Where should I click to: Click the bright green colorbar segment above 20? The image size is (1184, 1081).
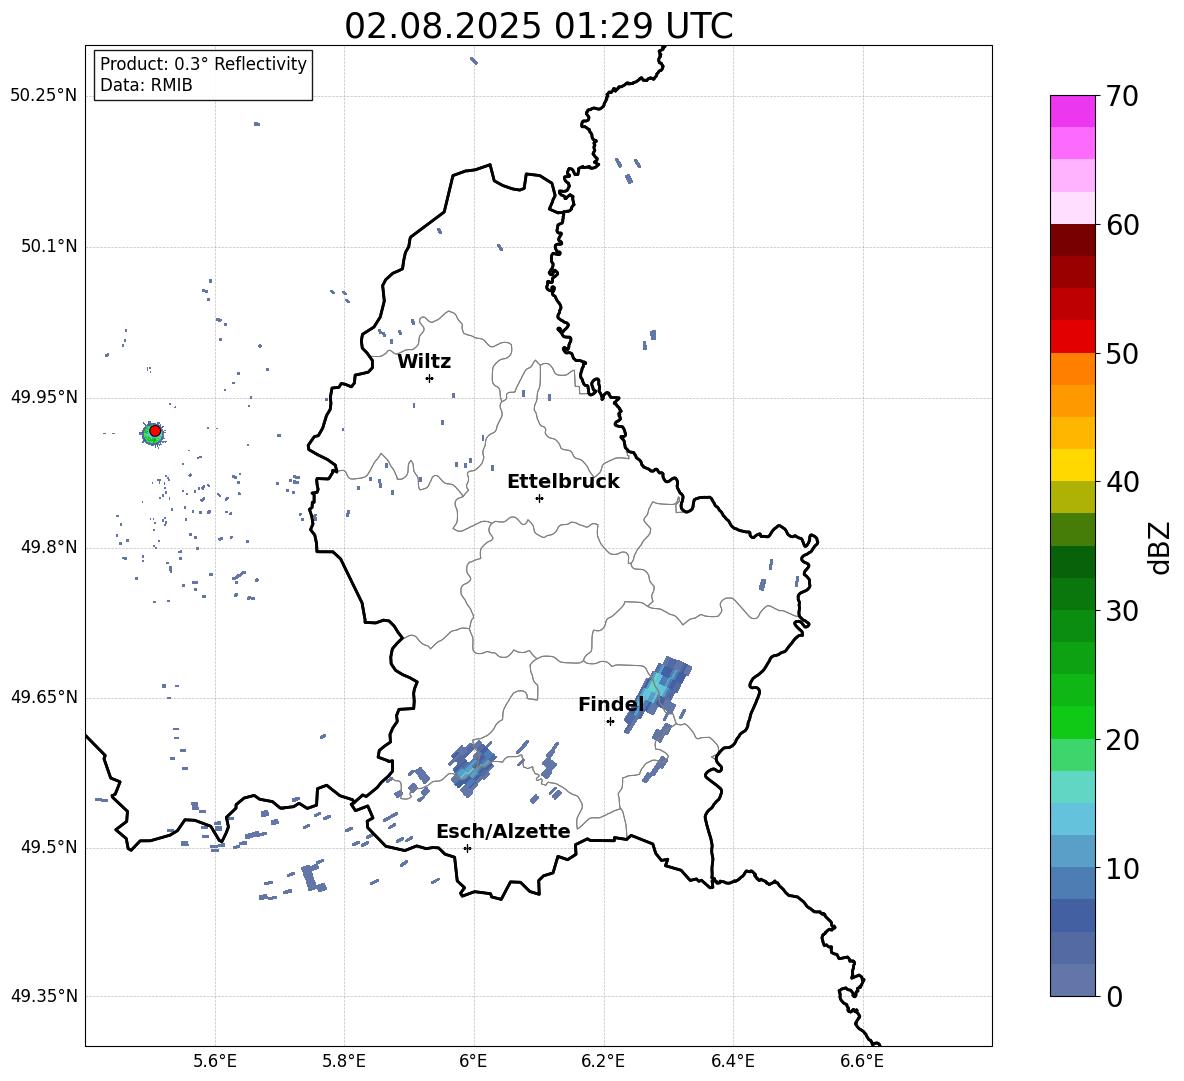(x=1072, y=722)
